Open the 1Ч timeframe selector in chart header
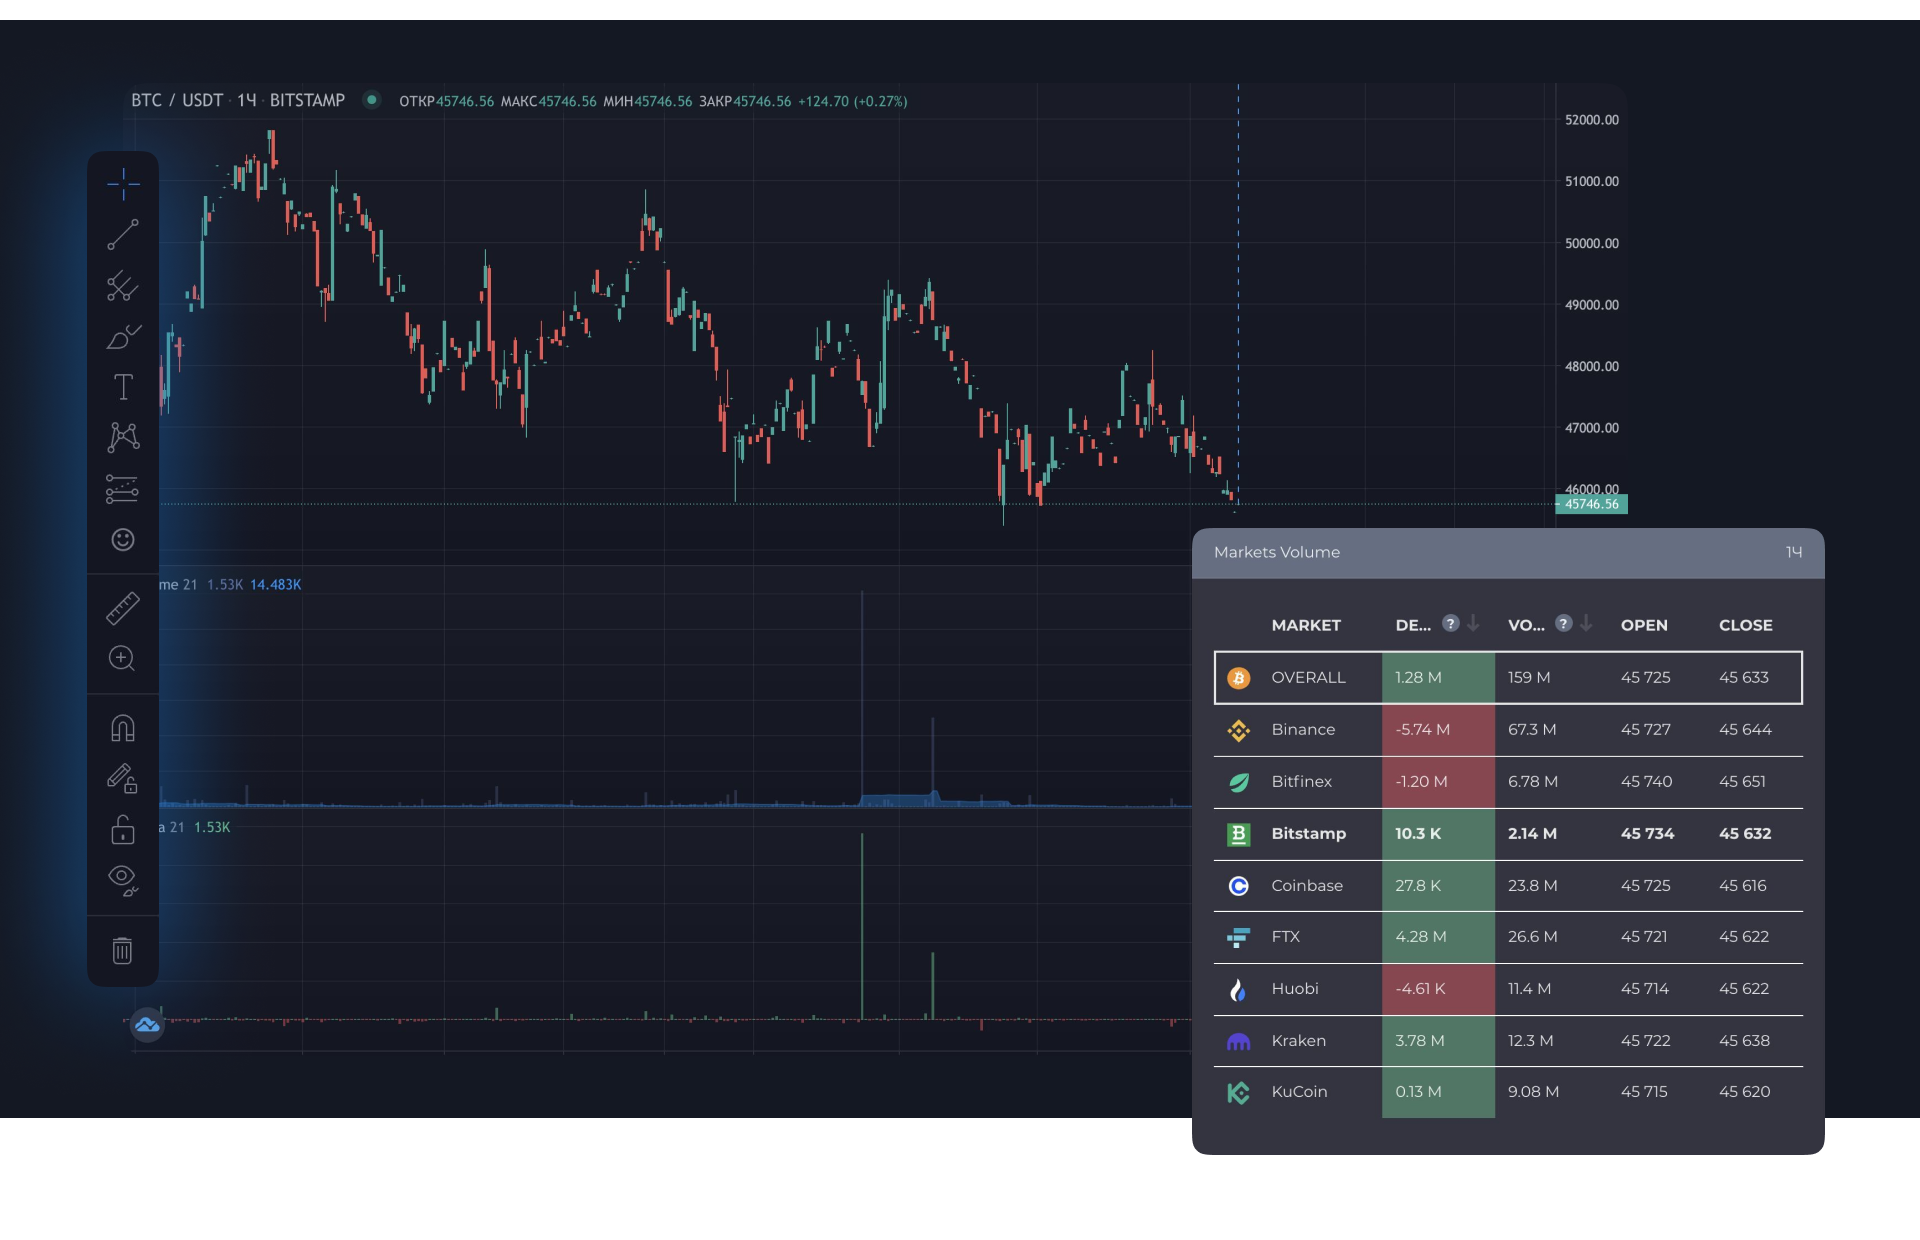This screenshot has width=1920, height=1240. pos(248,100)
